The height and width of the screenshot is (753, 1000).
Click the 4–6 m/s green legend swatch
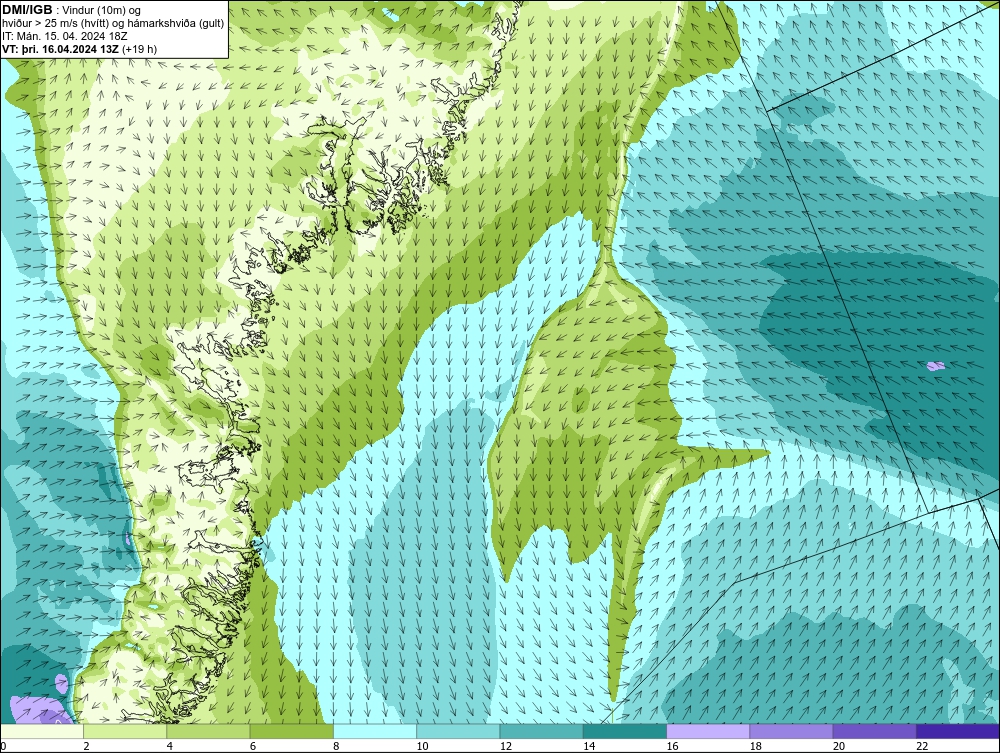[209, 731]
